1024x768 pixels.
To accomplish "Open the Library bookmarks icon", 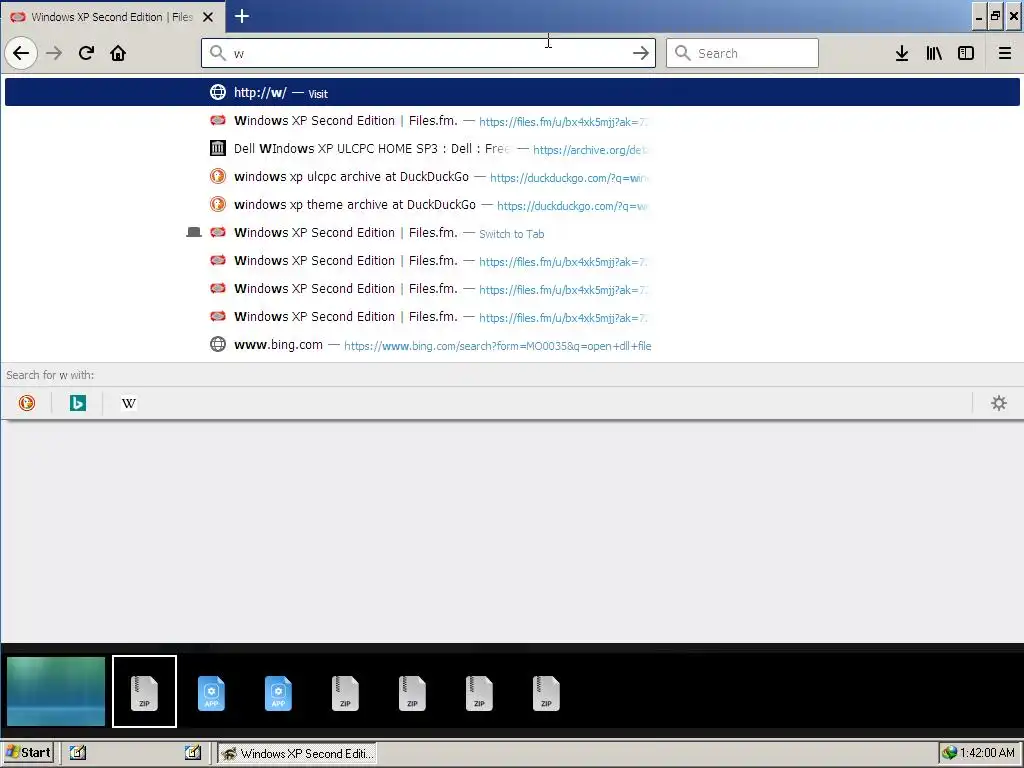I will [x=934, y=53].
